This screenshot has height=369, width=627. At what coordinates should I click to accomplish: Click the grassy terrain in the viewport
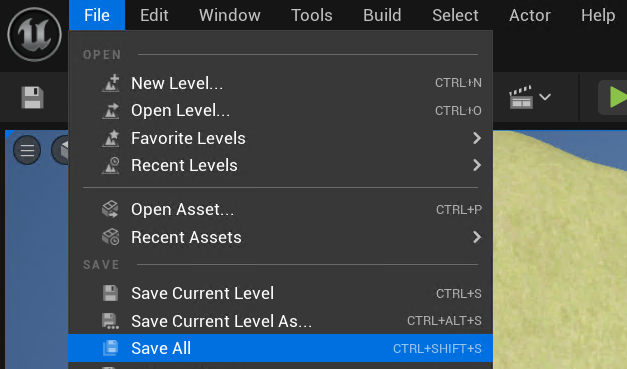(x=560, y=260)
